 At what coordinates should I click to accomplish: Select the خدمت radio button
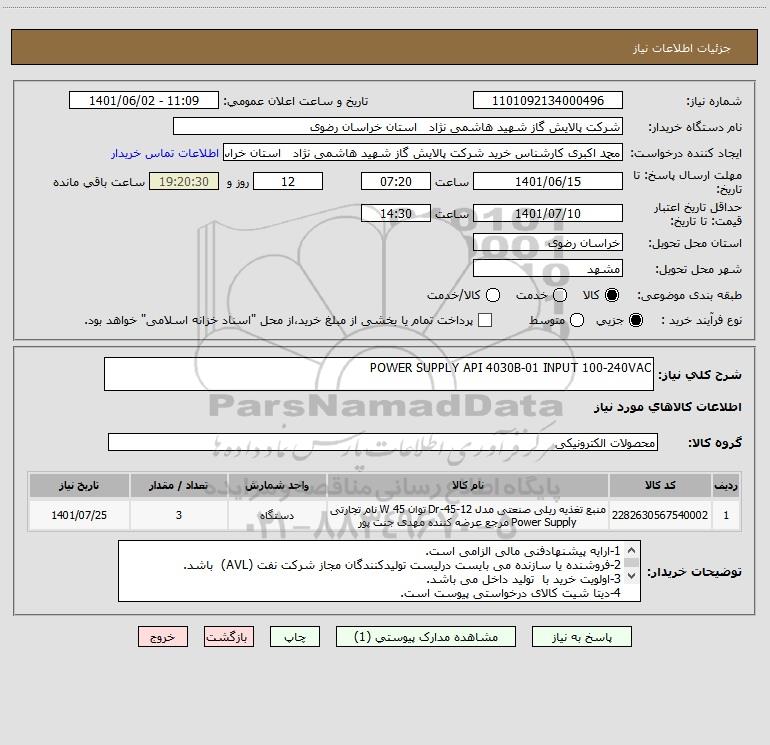click(x=560, y=295)
